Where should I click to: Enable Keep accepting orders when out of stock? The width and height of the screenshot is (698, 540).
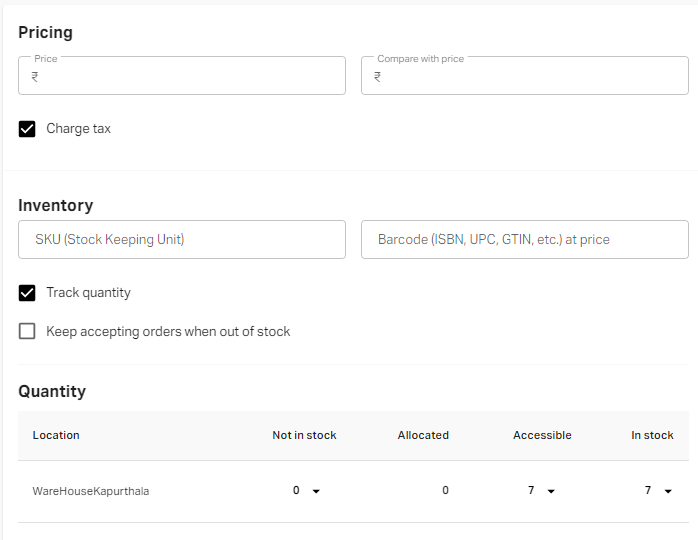(x=27, y=331)
